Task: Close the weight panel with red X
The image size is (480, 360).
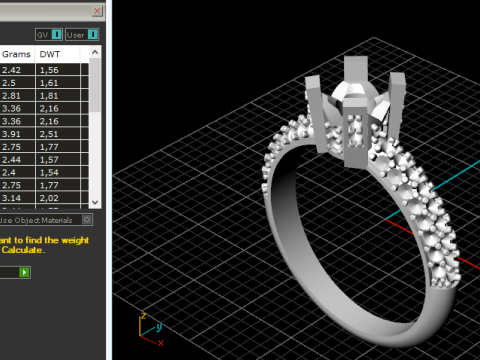Action: 97,11
